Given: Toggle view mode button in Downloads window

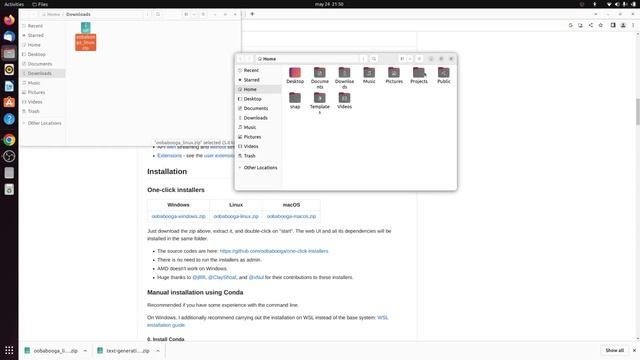Looking at the screenshot, I should point(186,14).
